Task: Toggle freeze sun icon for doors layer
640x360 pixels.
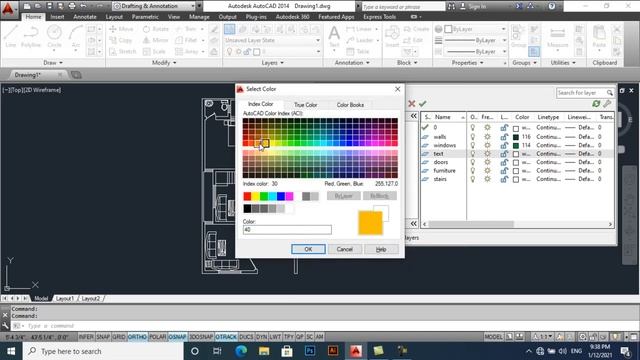Action: 487,162
